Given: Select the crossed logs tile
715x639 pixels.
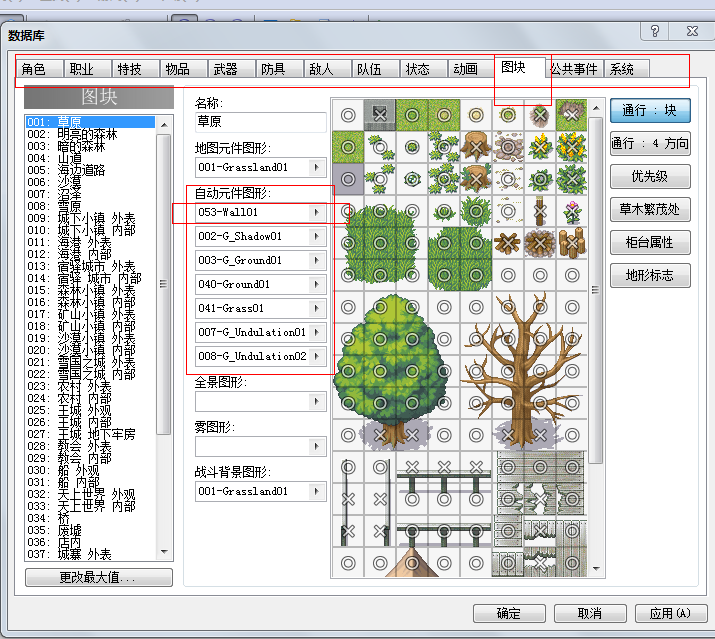Looking at the screenshot, I should coord(508,243).
